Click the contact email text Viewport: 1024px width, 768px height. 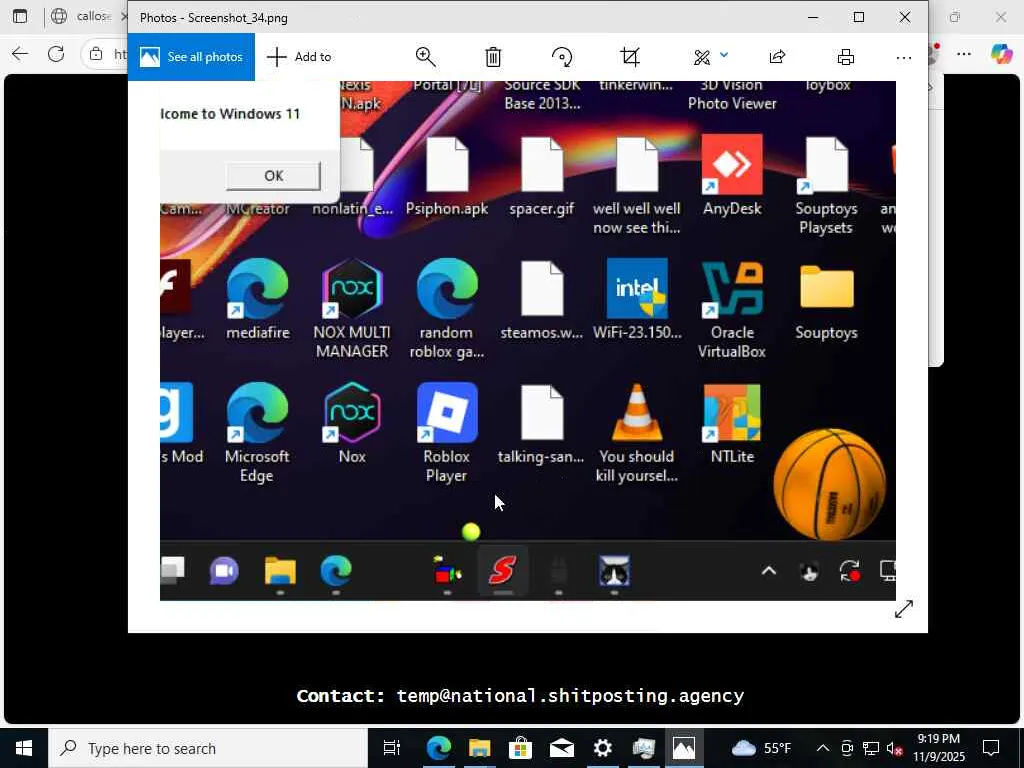click(570, 696)
